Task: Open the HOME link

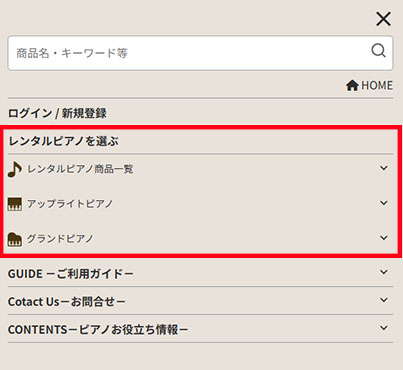Action: 369,85
